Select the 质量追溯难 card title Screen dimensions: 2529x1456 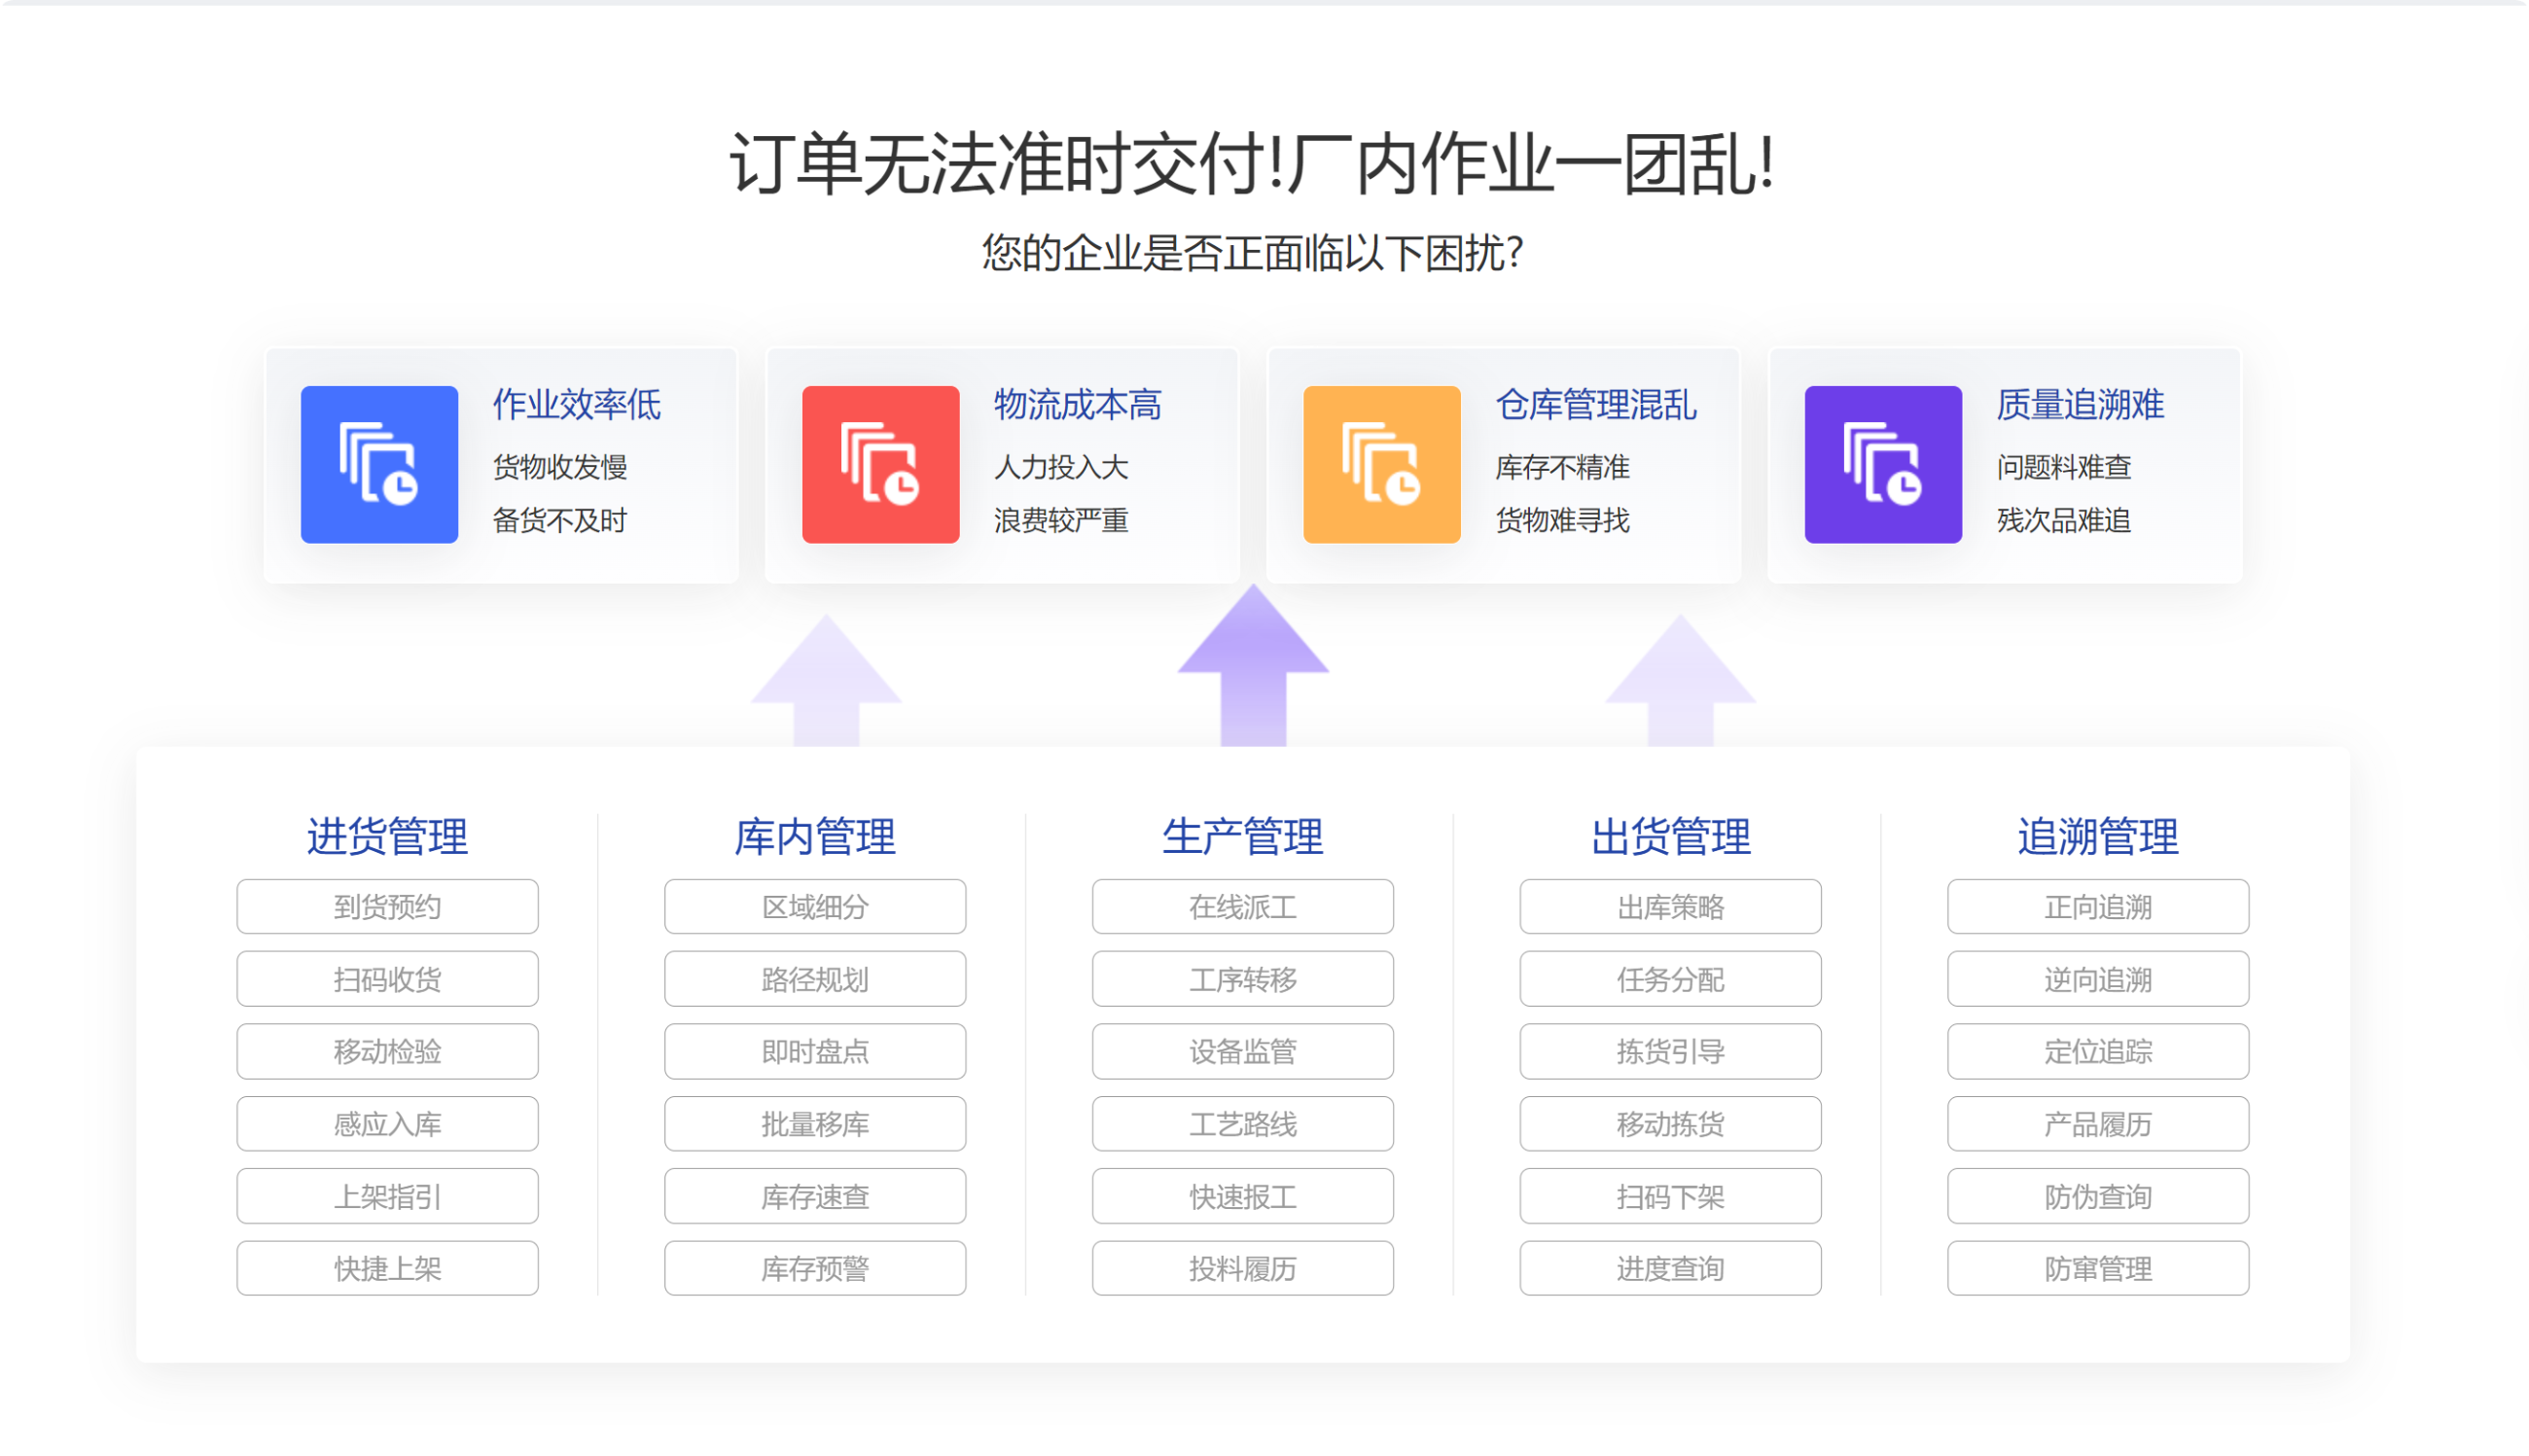(x=2079, y=405)
